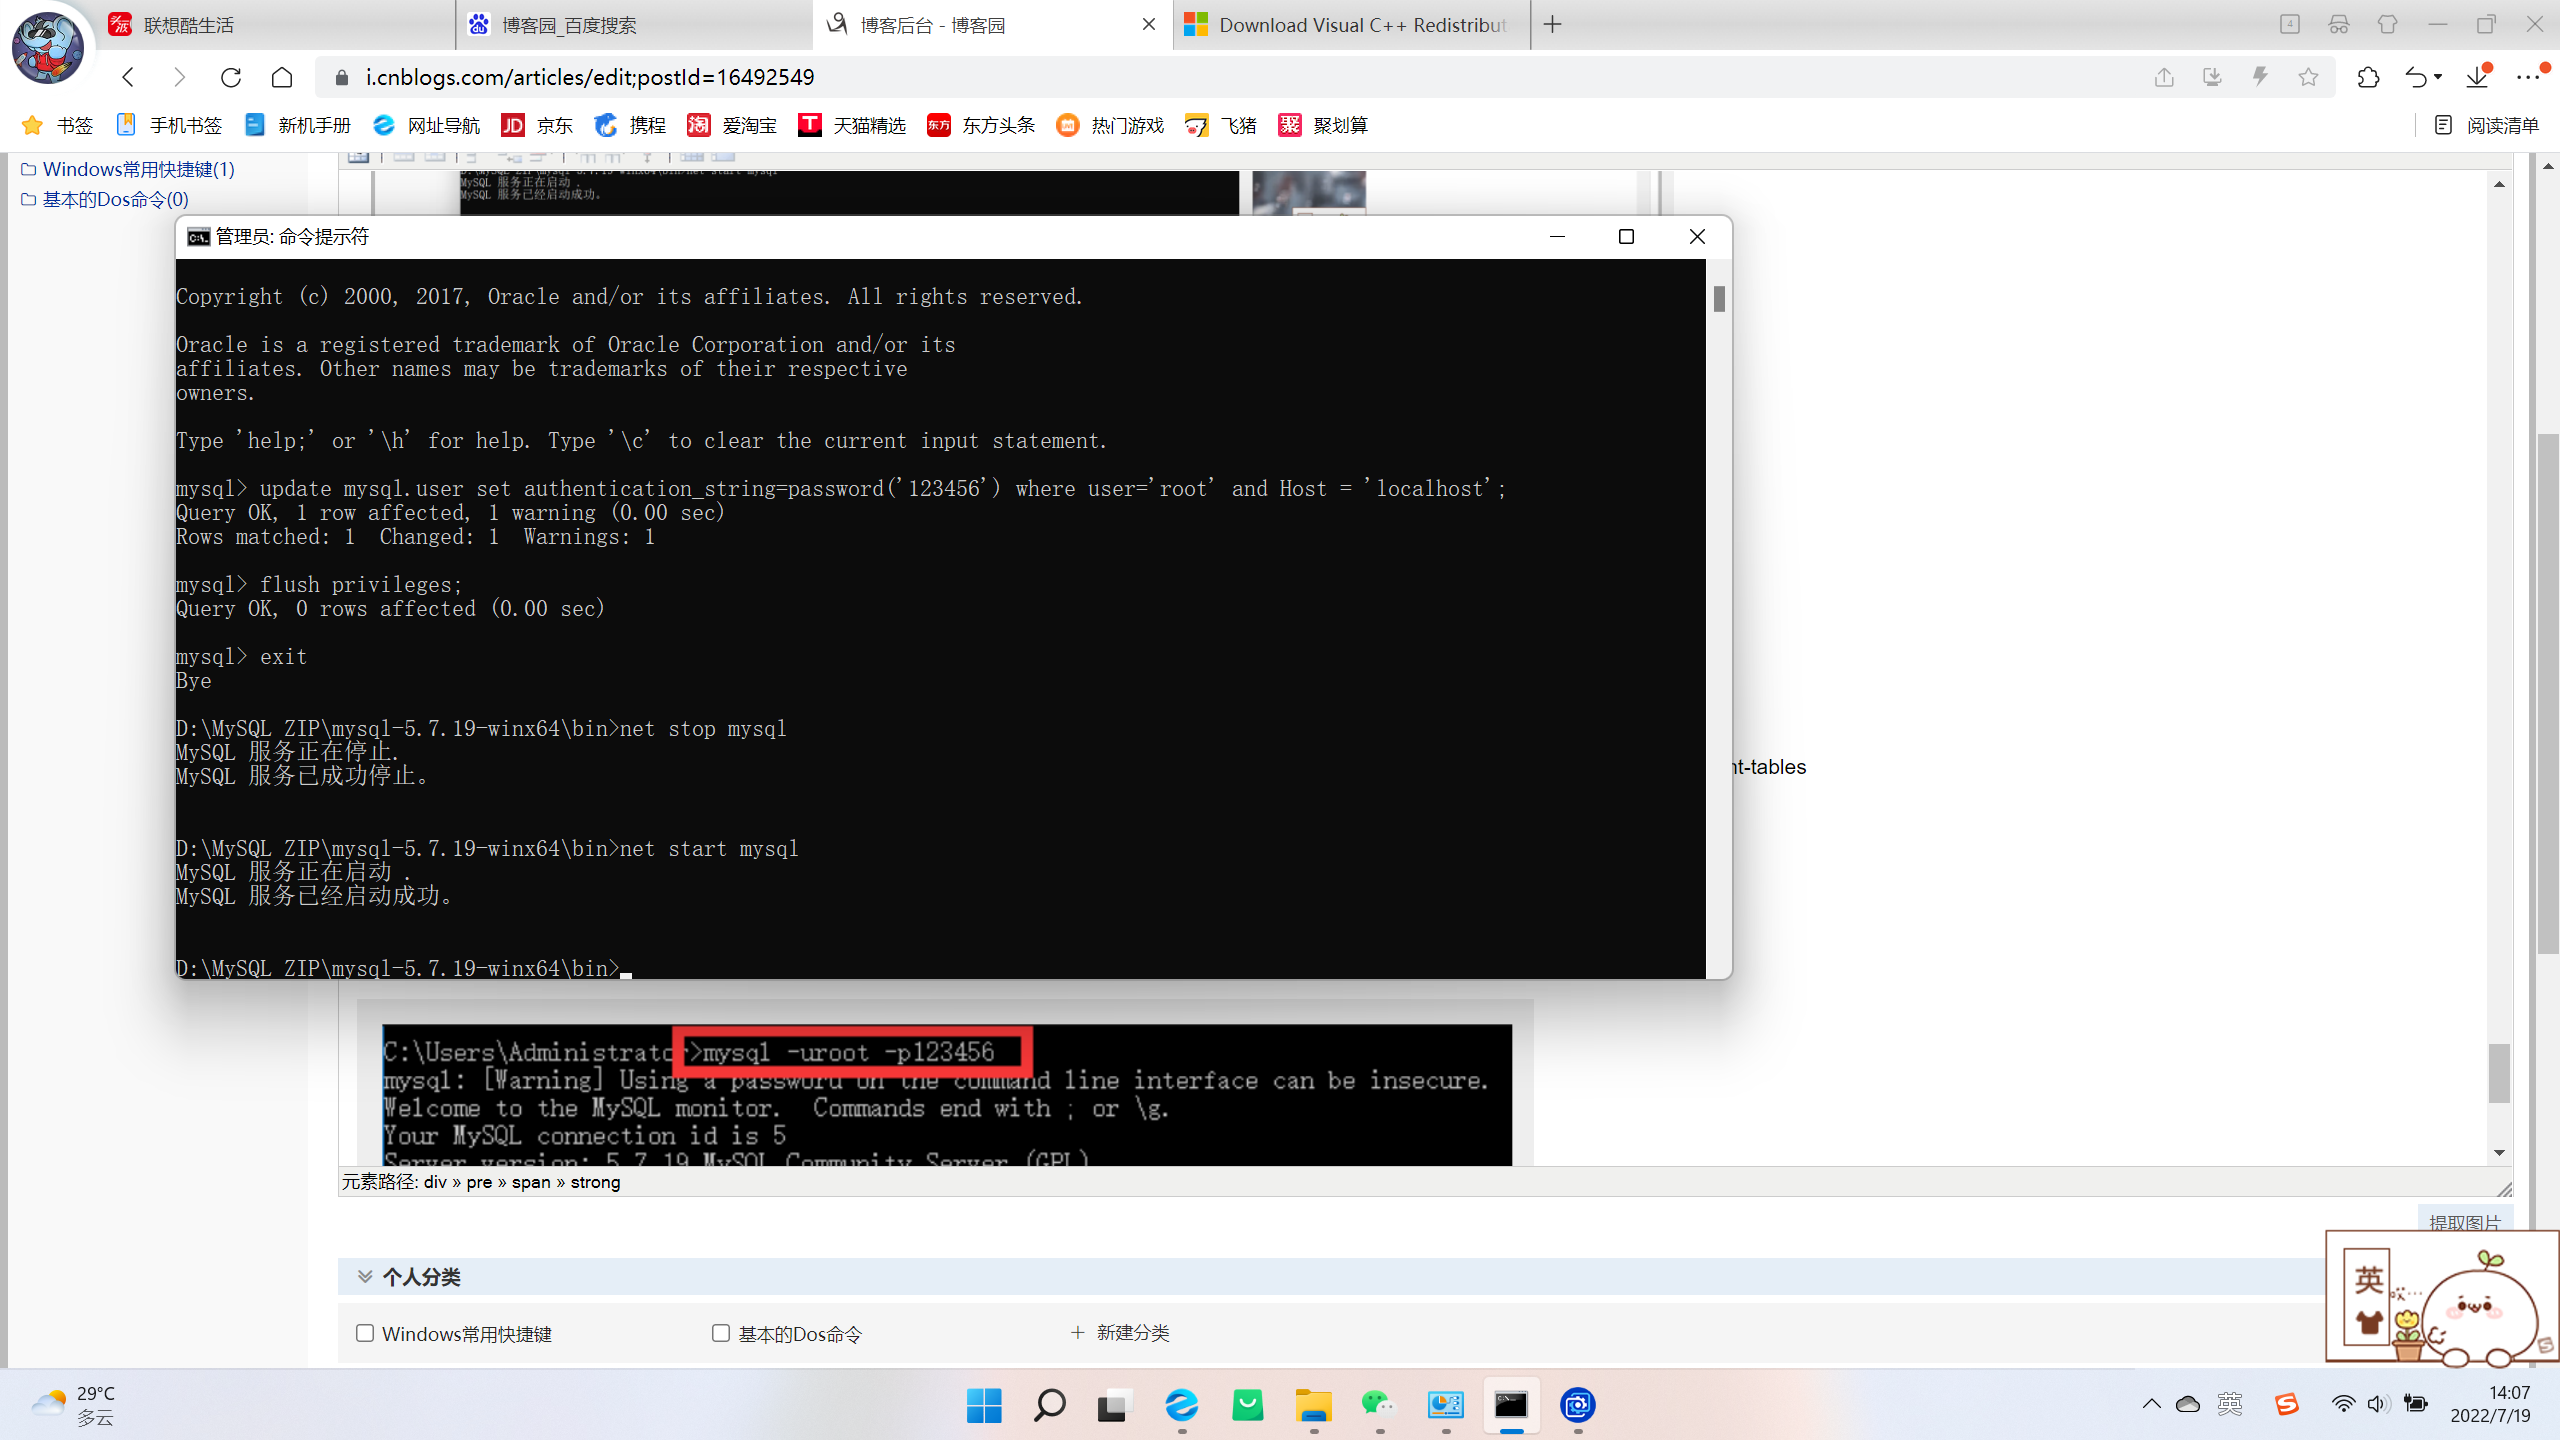Screen dimensions: 2560x1440
Task: Click the taskbar search magnifier
Action: coord(1049,1405)
